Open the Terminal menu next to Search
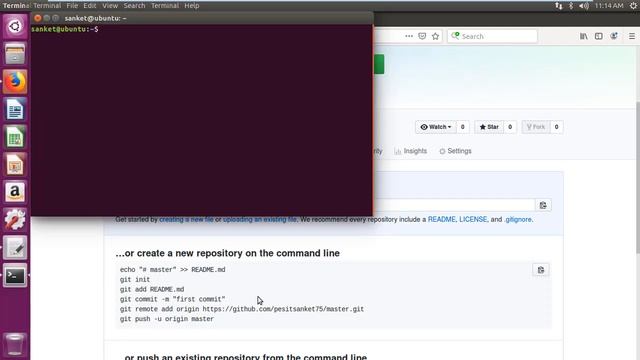Image resolution: width=640 pixels, height=360 pixels. pos(165,6)
